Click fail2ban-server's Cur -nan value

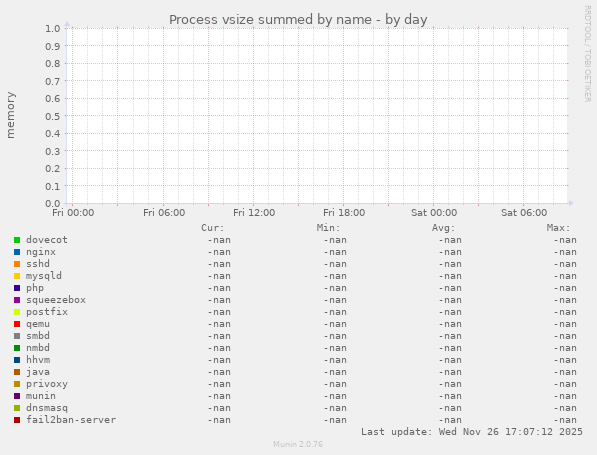coord(219,420)
